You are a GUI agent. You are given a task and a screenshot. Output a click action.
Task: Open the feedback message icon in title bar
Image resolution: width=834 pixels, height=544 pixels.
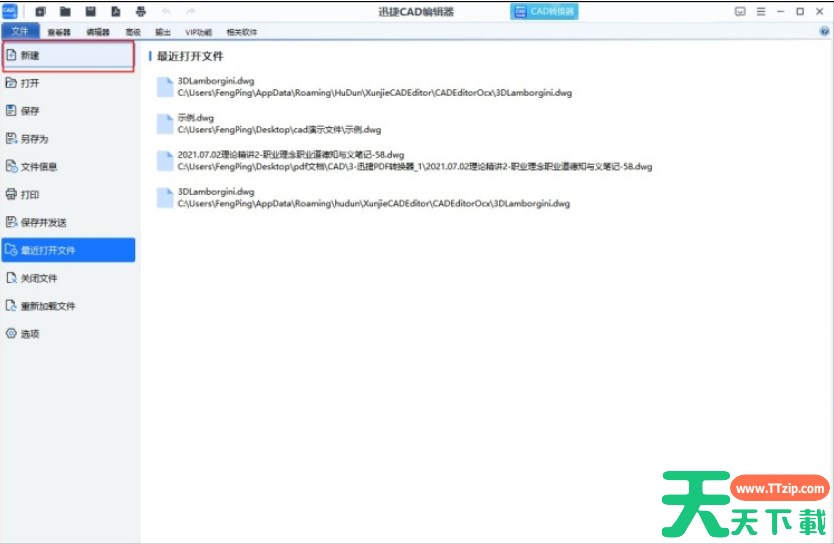(x=740, y=11)
